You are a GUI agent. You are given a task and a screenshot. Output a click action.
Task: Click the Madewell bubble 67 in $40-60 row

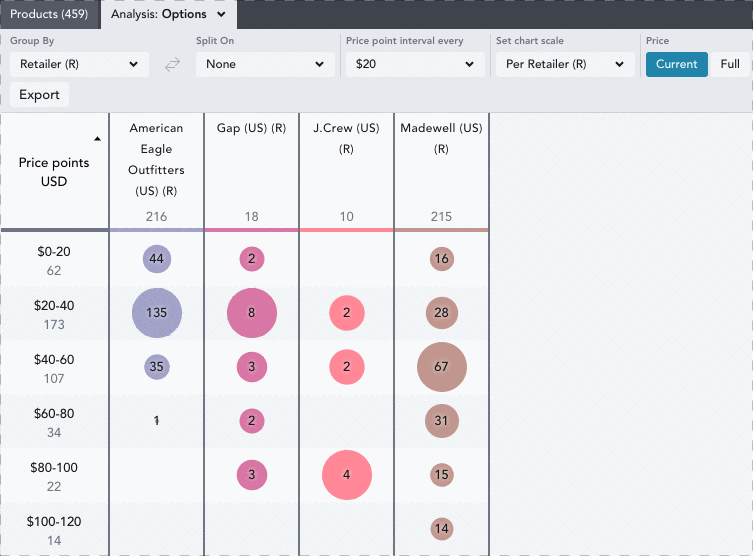coord(442,367)
